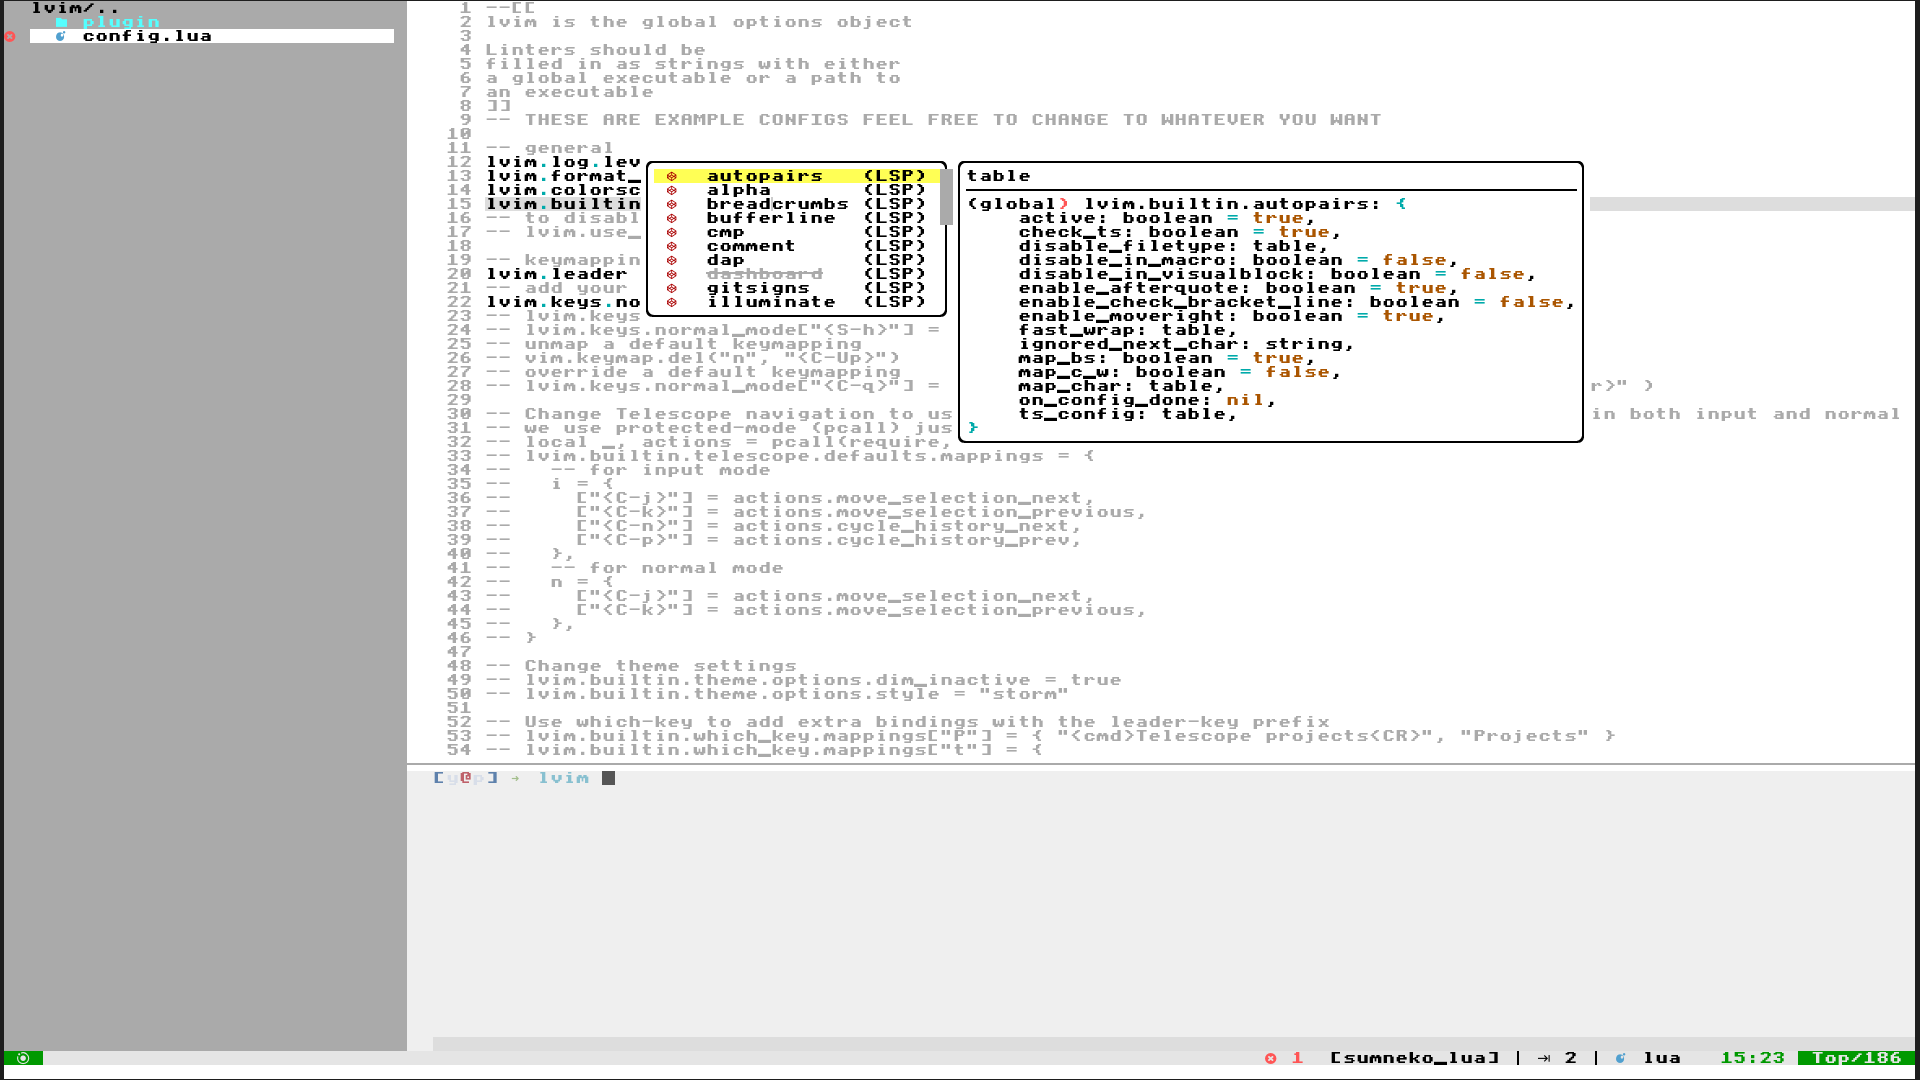Image resolution: width=1920 pixels, height=1080 pixels.
Task: Choose the bufferline completion entry
Action: click(x=770, y=218)
